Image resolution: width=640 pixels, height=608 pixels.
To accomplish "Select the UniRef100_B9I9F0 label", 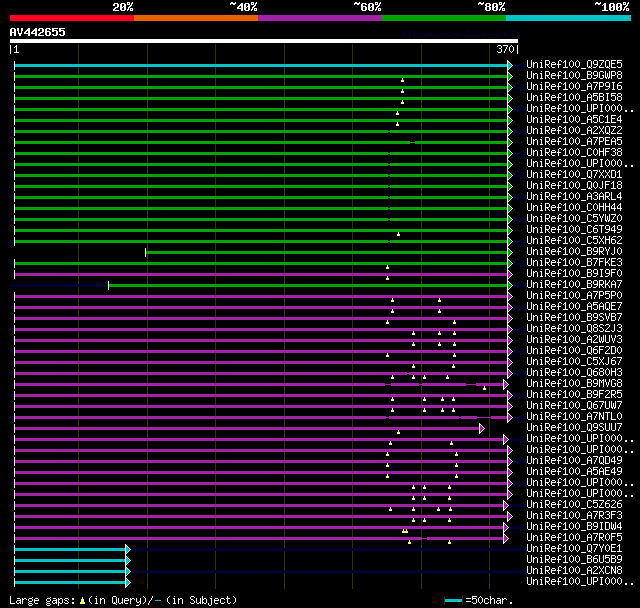I will click(574, 274).
